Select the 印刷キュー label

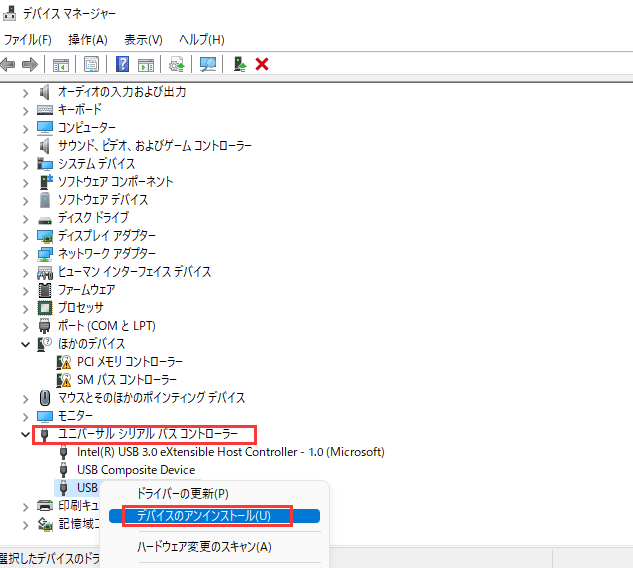pyautogui.click(x=79, y=505)
